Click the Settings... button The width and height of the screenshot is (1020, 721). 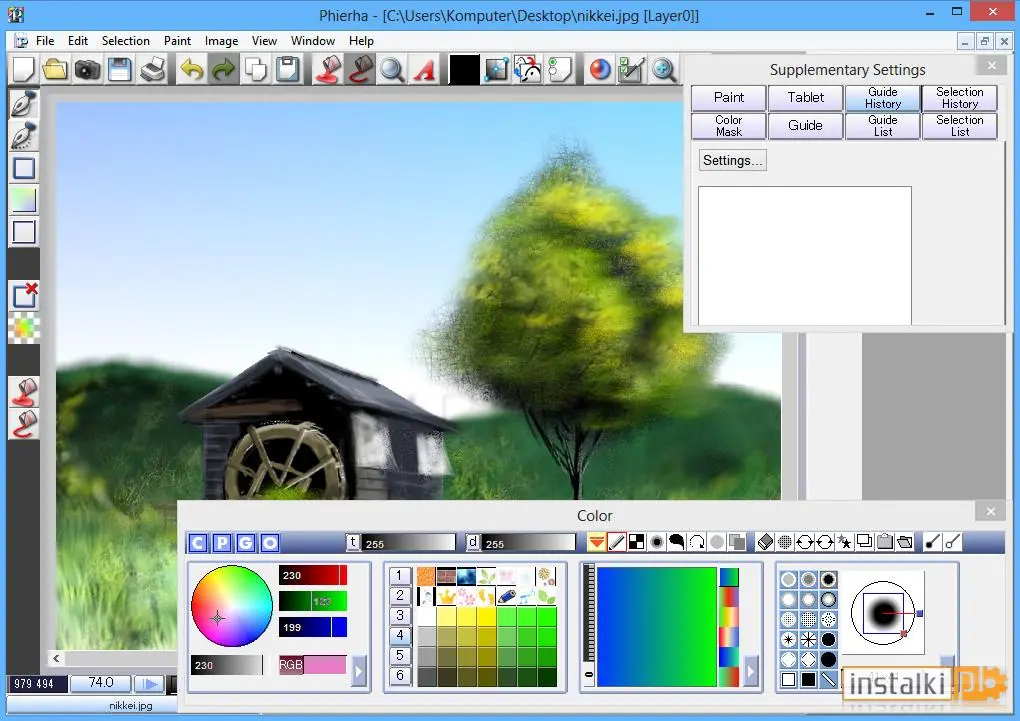tap(732, 160)
